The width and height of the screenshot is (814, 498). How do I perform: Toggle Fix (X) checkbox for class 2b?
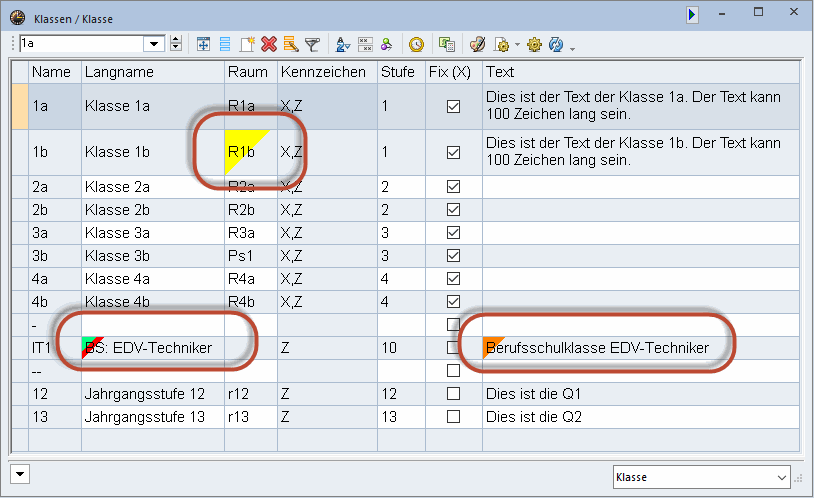[x=453, y=209]
